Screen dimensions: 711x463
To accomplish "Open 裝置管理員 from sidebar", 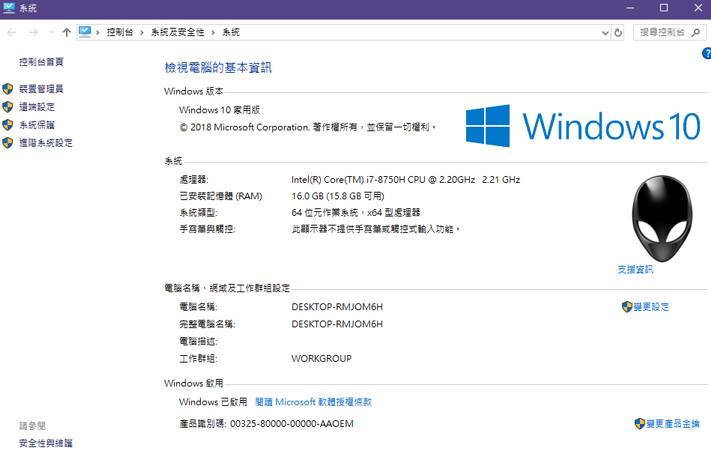I will 41,89.
